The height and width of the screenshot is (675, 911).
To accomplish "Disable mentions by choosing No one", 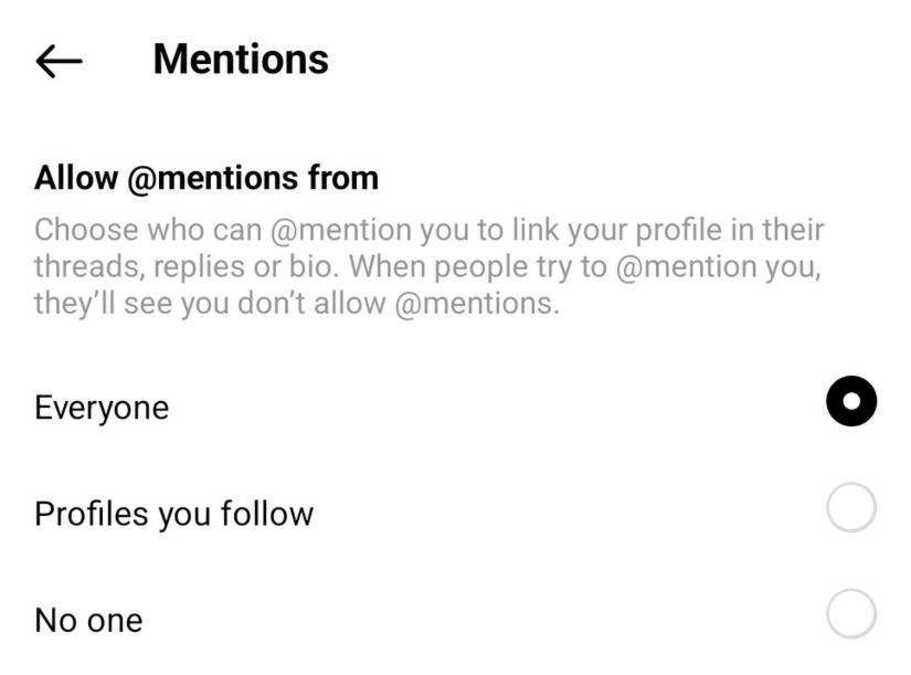I will click(851, 613).
